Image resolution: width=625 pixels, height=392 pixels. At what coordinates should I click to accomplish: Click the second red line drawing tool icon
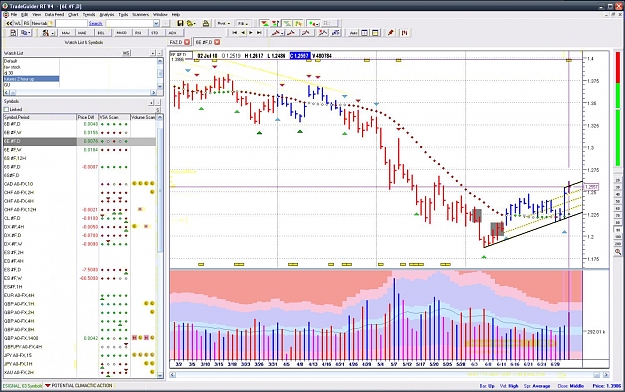tap(291, 33)
